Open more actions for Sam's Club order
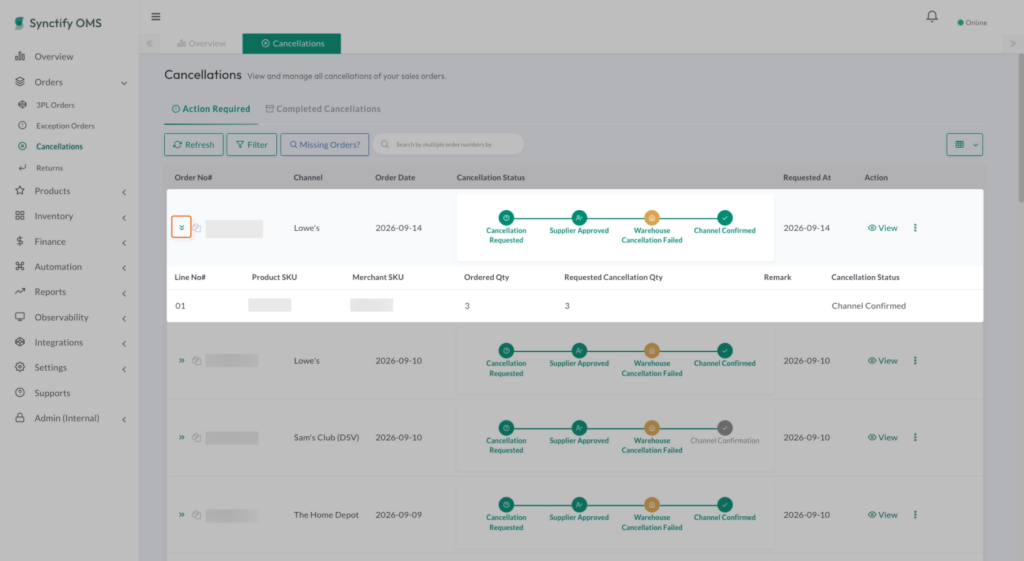1024x561 pixels. (915, 438)
